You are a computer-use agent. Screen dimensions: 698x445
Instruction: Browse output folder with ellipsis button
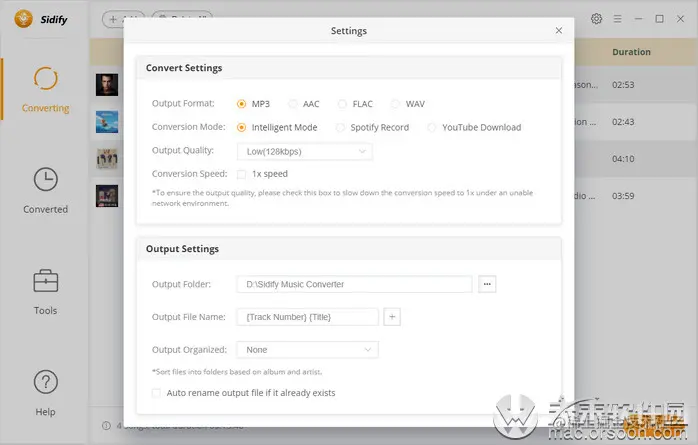pos(487,284)
